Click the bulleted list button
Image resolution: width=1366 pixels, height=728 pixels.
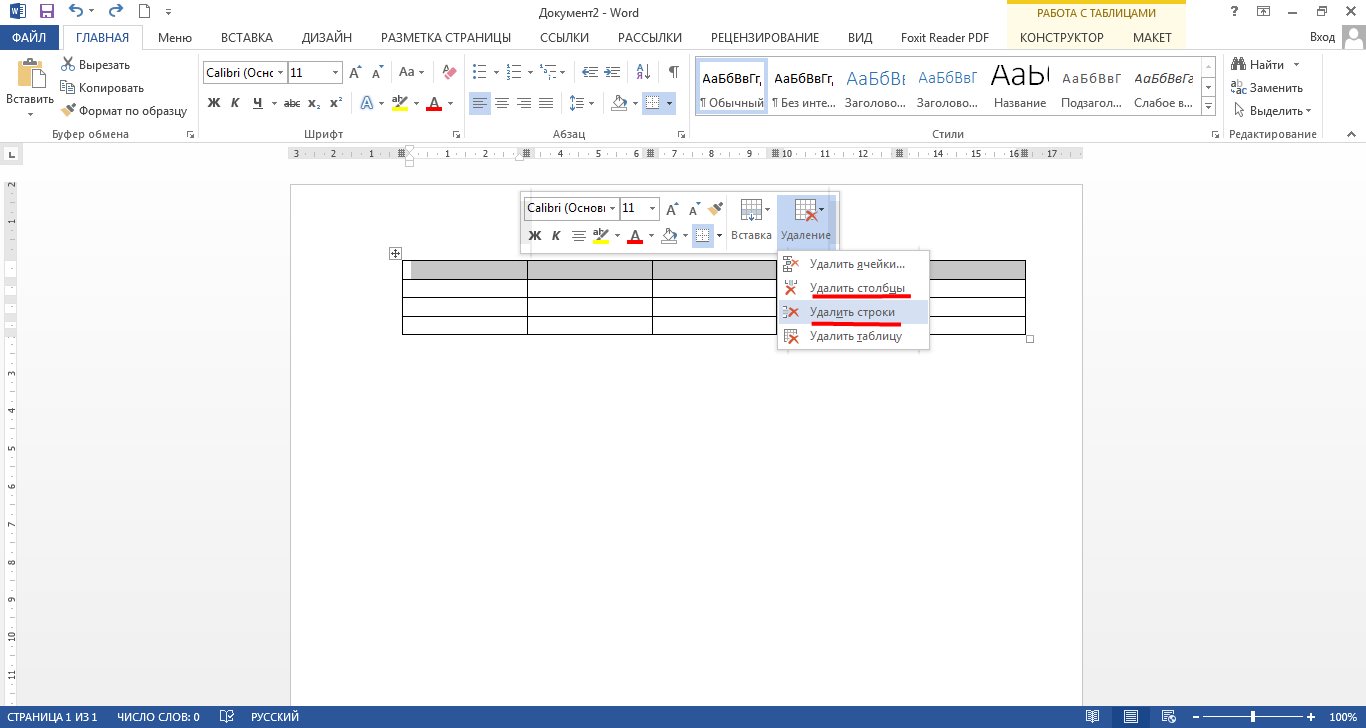[x=479, y=72]
